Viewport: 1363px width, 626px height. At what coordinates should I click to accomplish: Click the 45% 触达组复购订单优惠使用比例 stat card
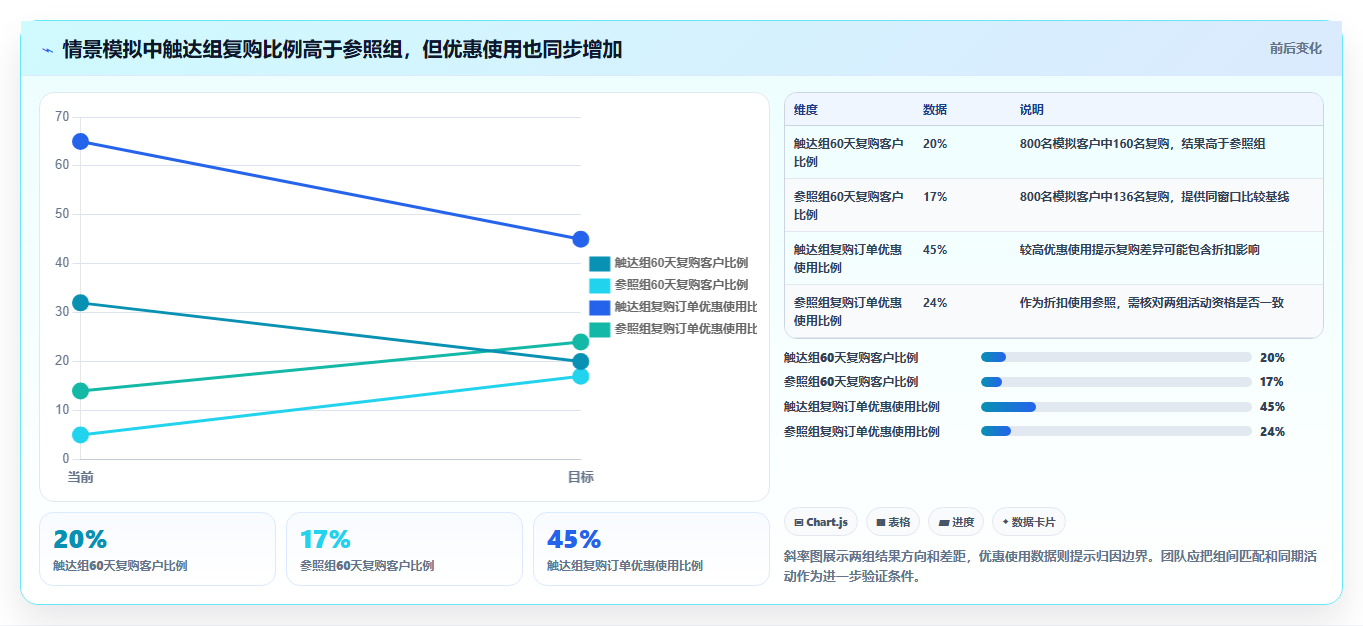tap(651, 549)
